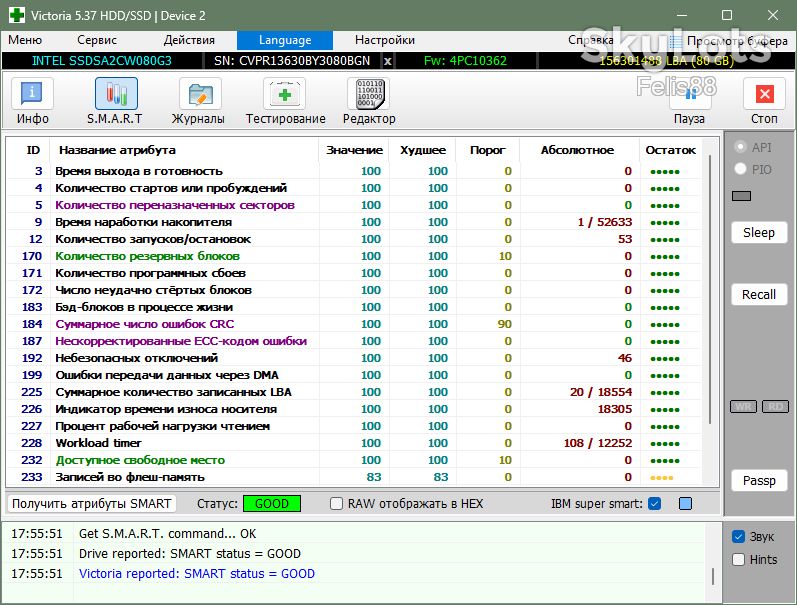Select row Суммарное количество записанных LBA
The width and height of the screenshot is (797, 605).
click(x=354, y=392)
